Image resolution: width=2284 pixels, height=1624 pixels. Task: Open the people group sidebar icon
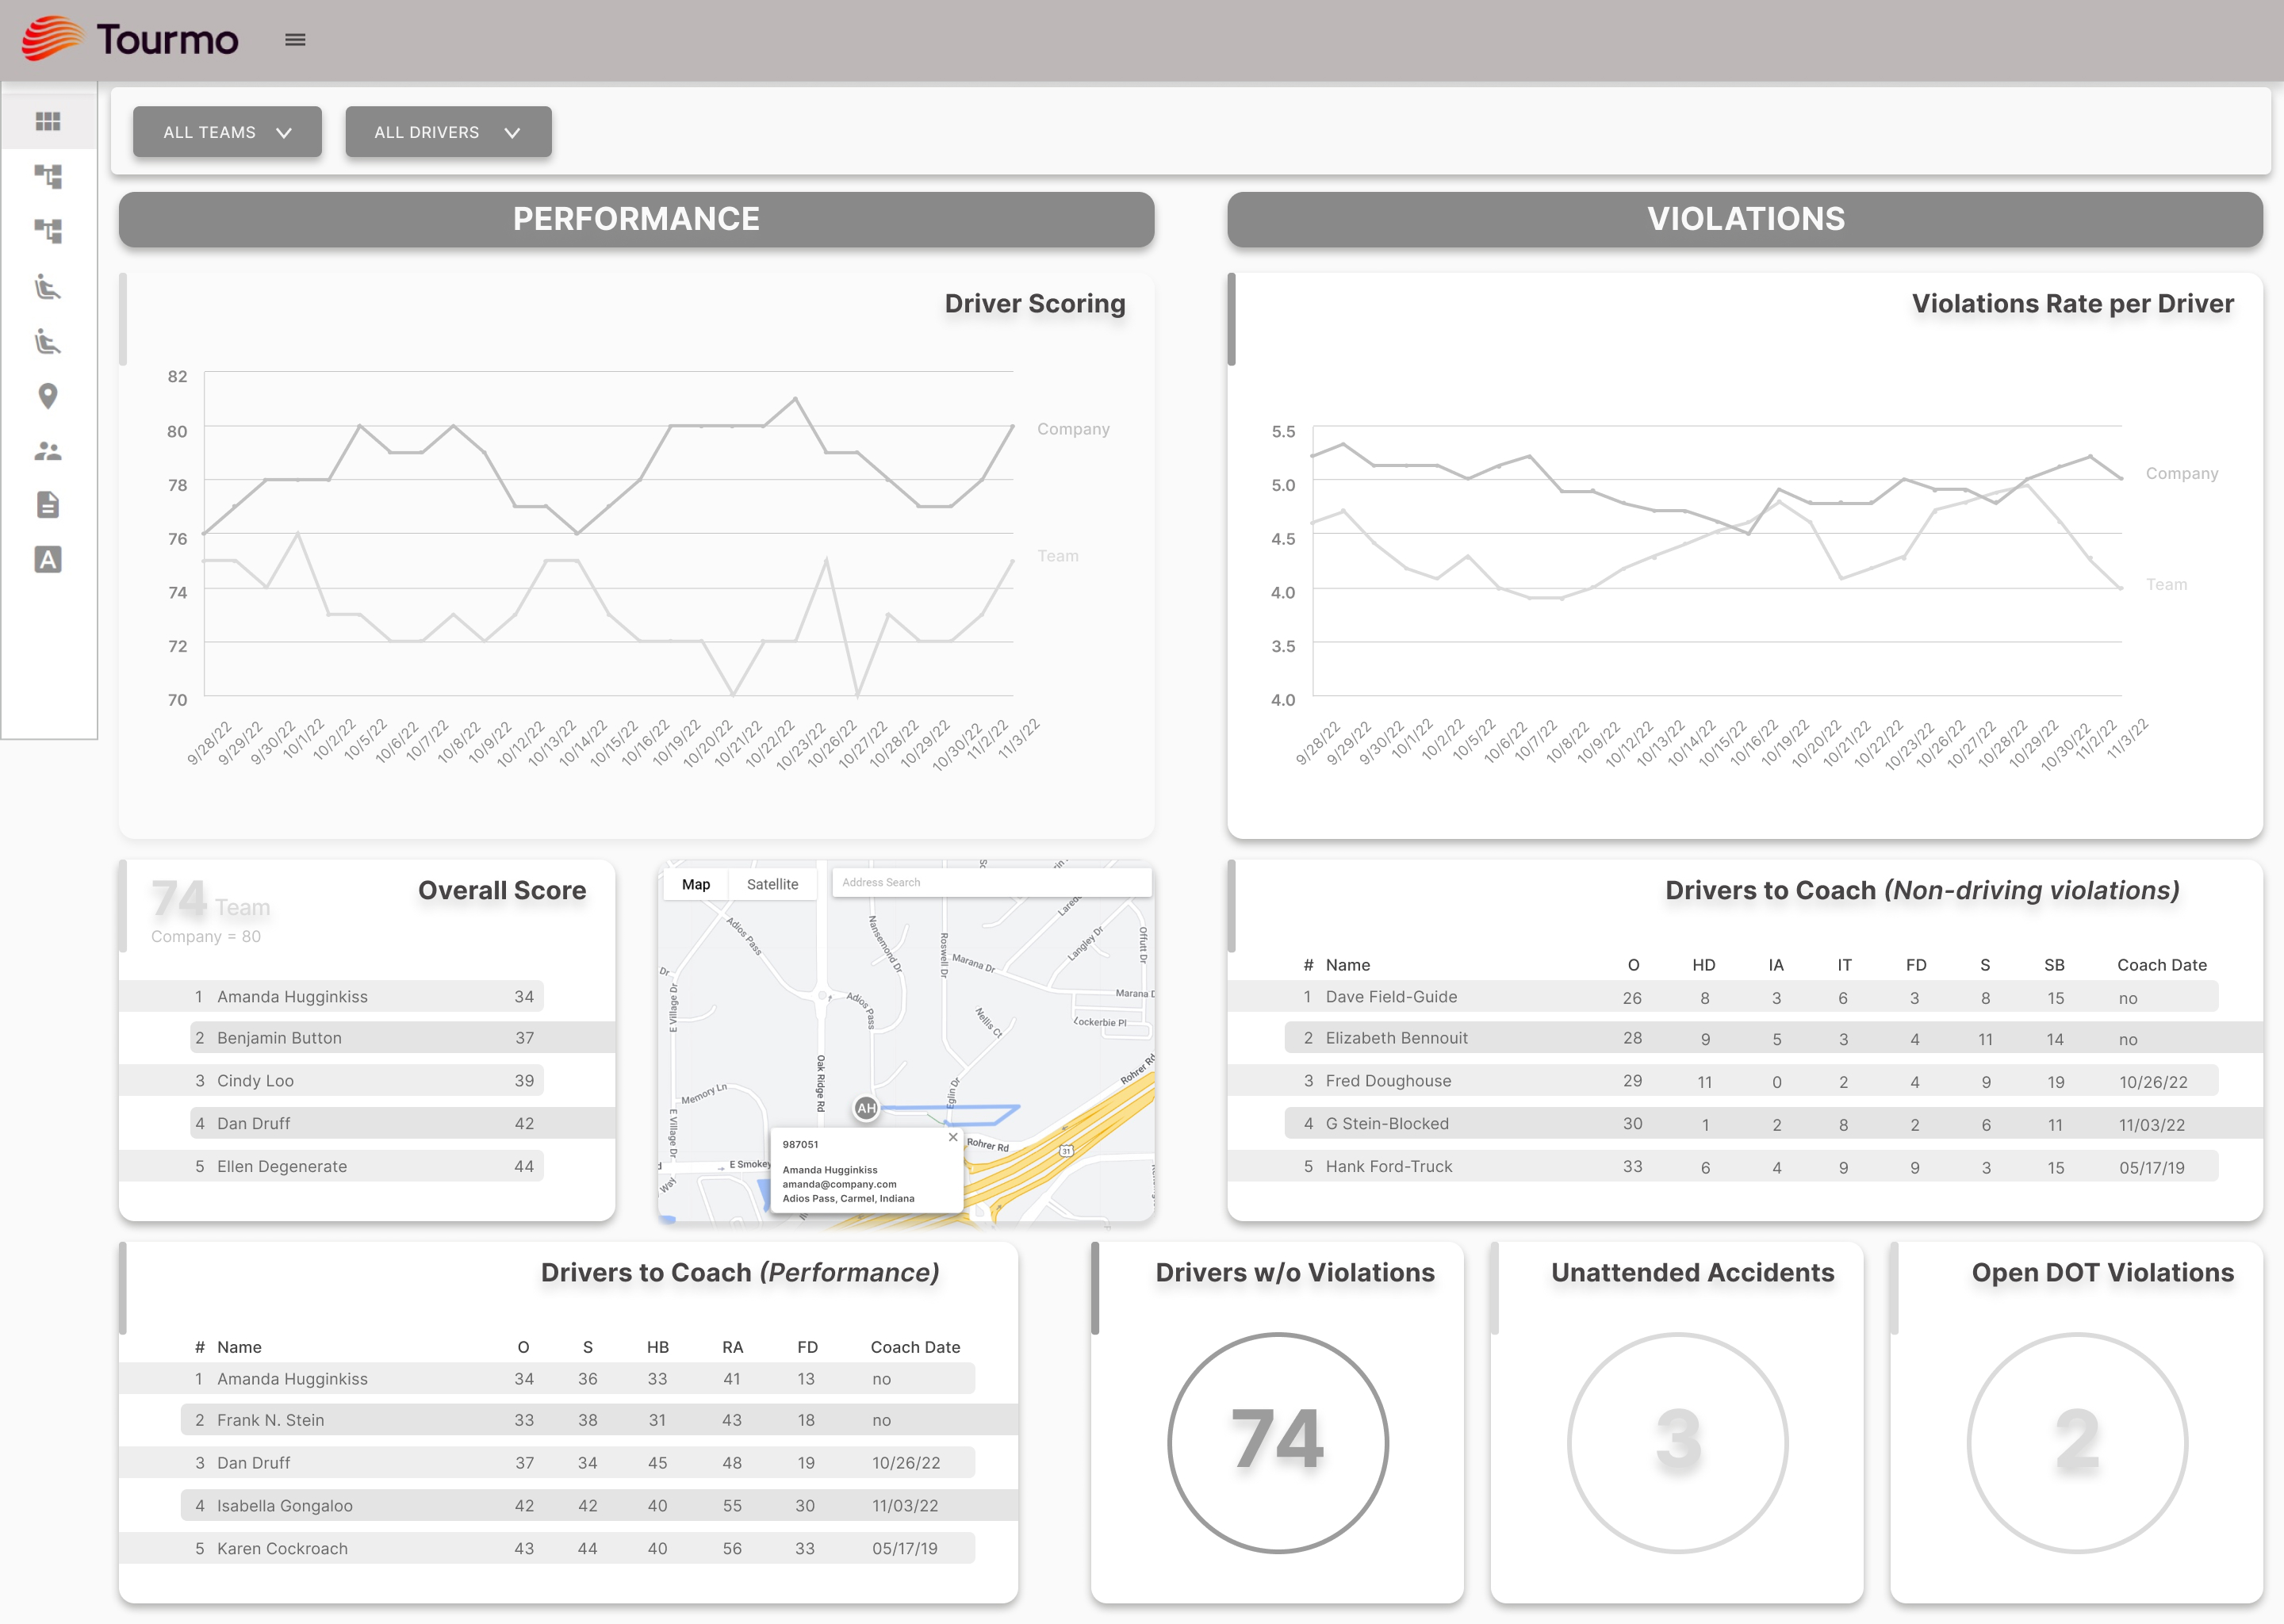[48, 451]
